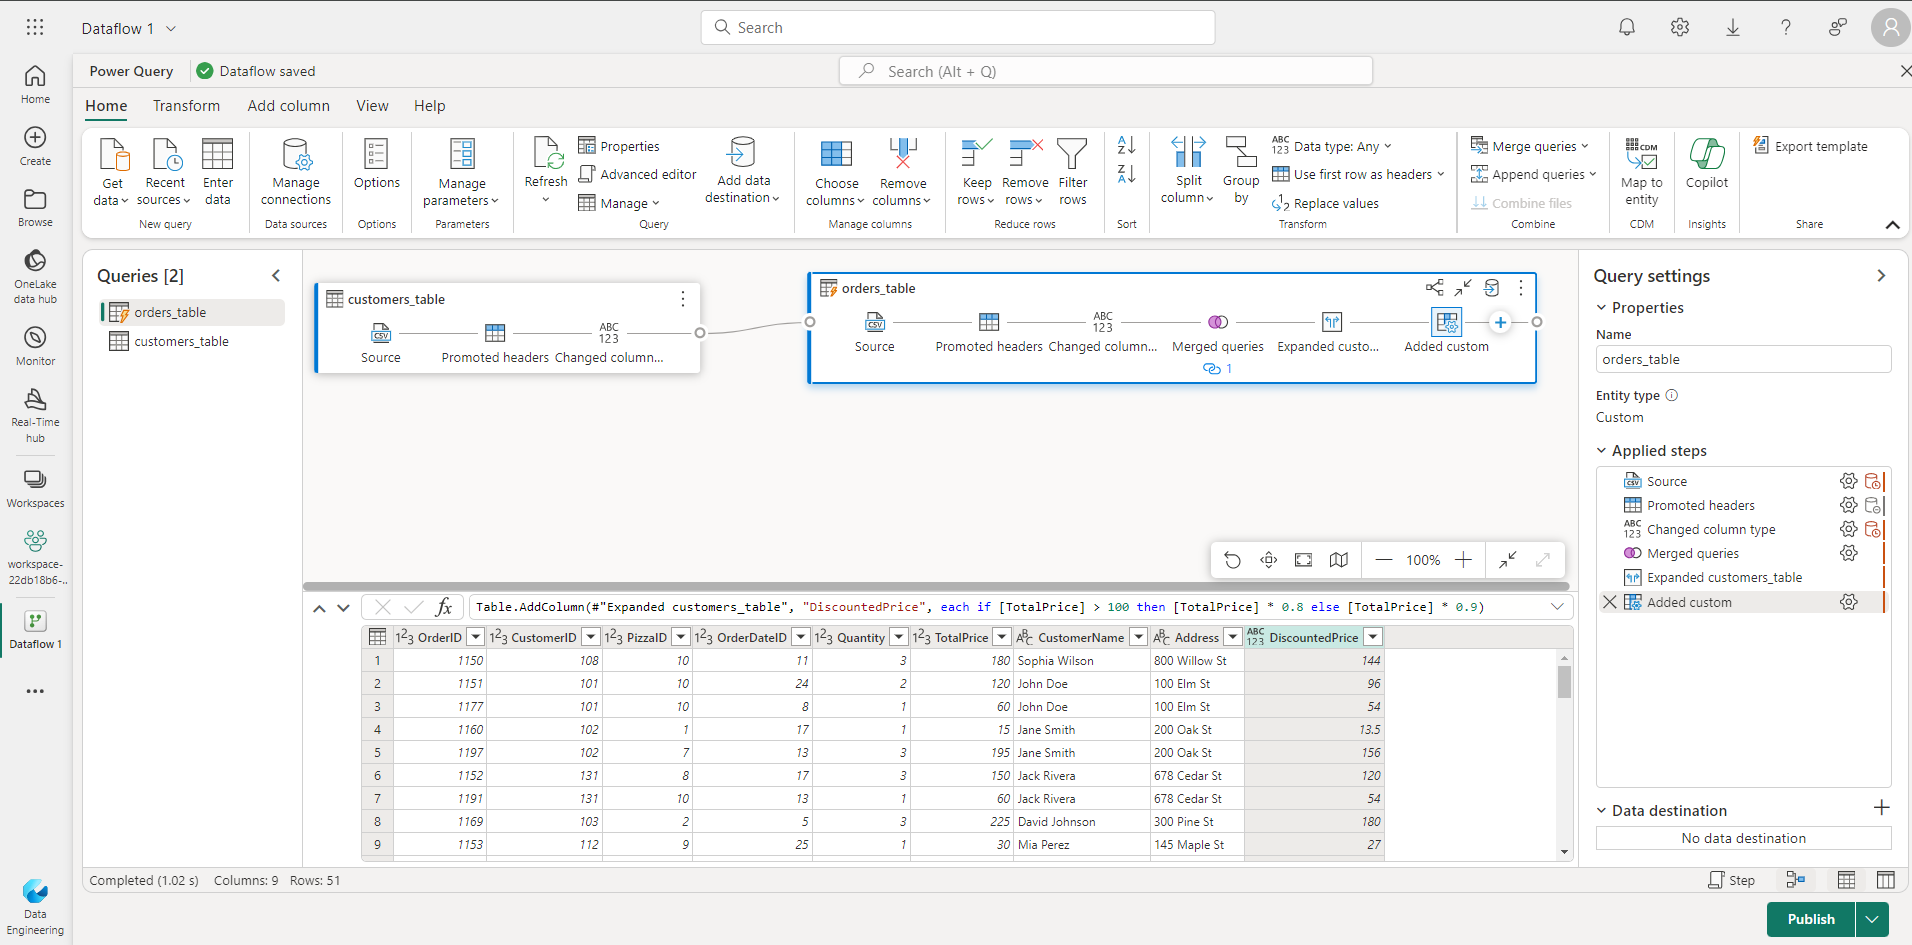
Task: Collapse the Applied steps section
Action: 1601,451
